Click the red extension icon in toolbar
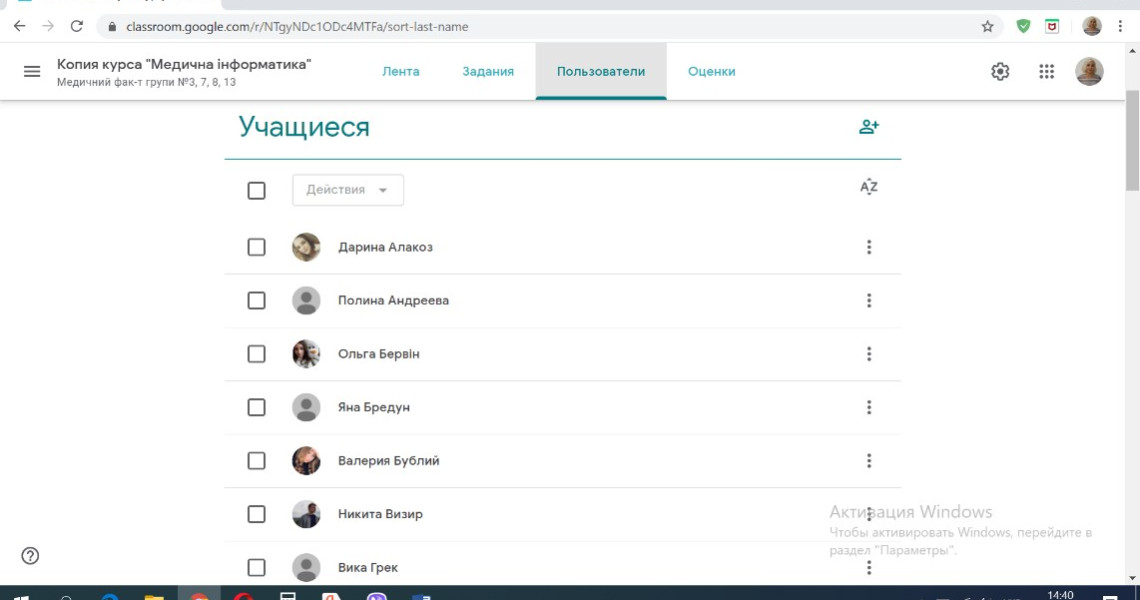Image resolution: width=1140 pixels, height=600 pixels. coord(1051,26)
